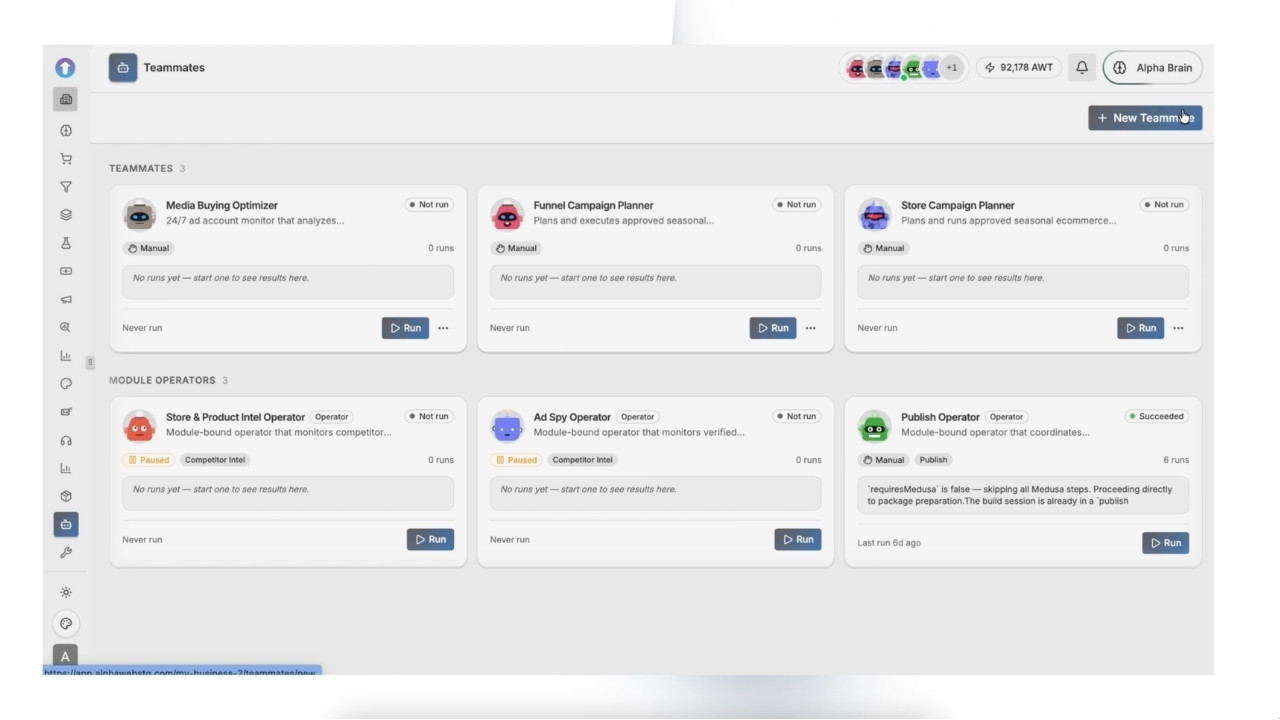Open the shopping cart sidebar icon
This screenshot has height=720, width=1280.
point(66,158)
